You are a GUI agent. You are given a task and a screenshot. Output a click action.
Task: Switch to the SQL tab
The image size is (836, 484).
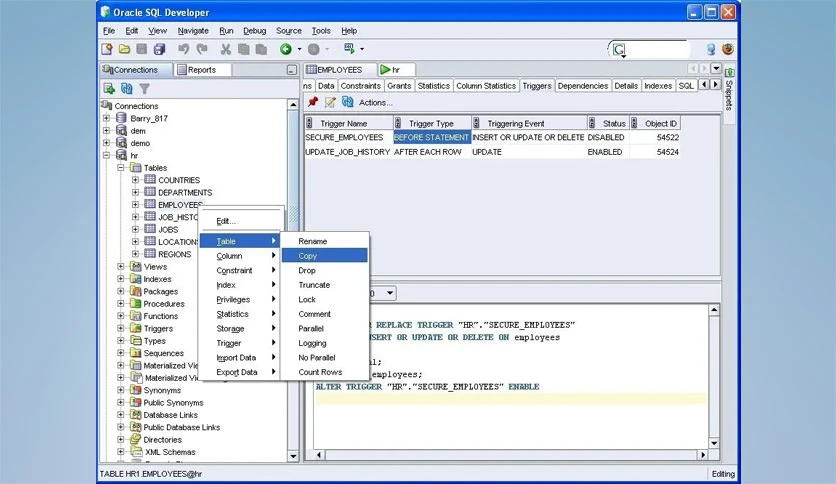pos(686,86)
